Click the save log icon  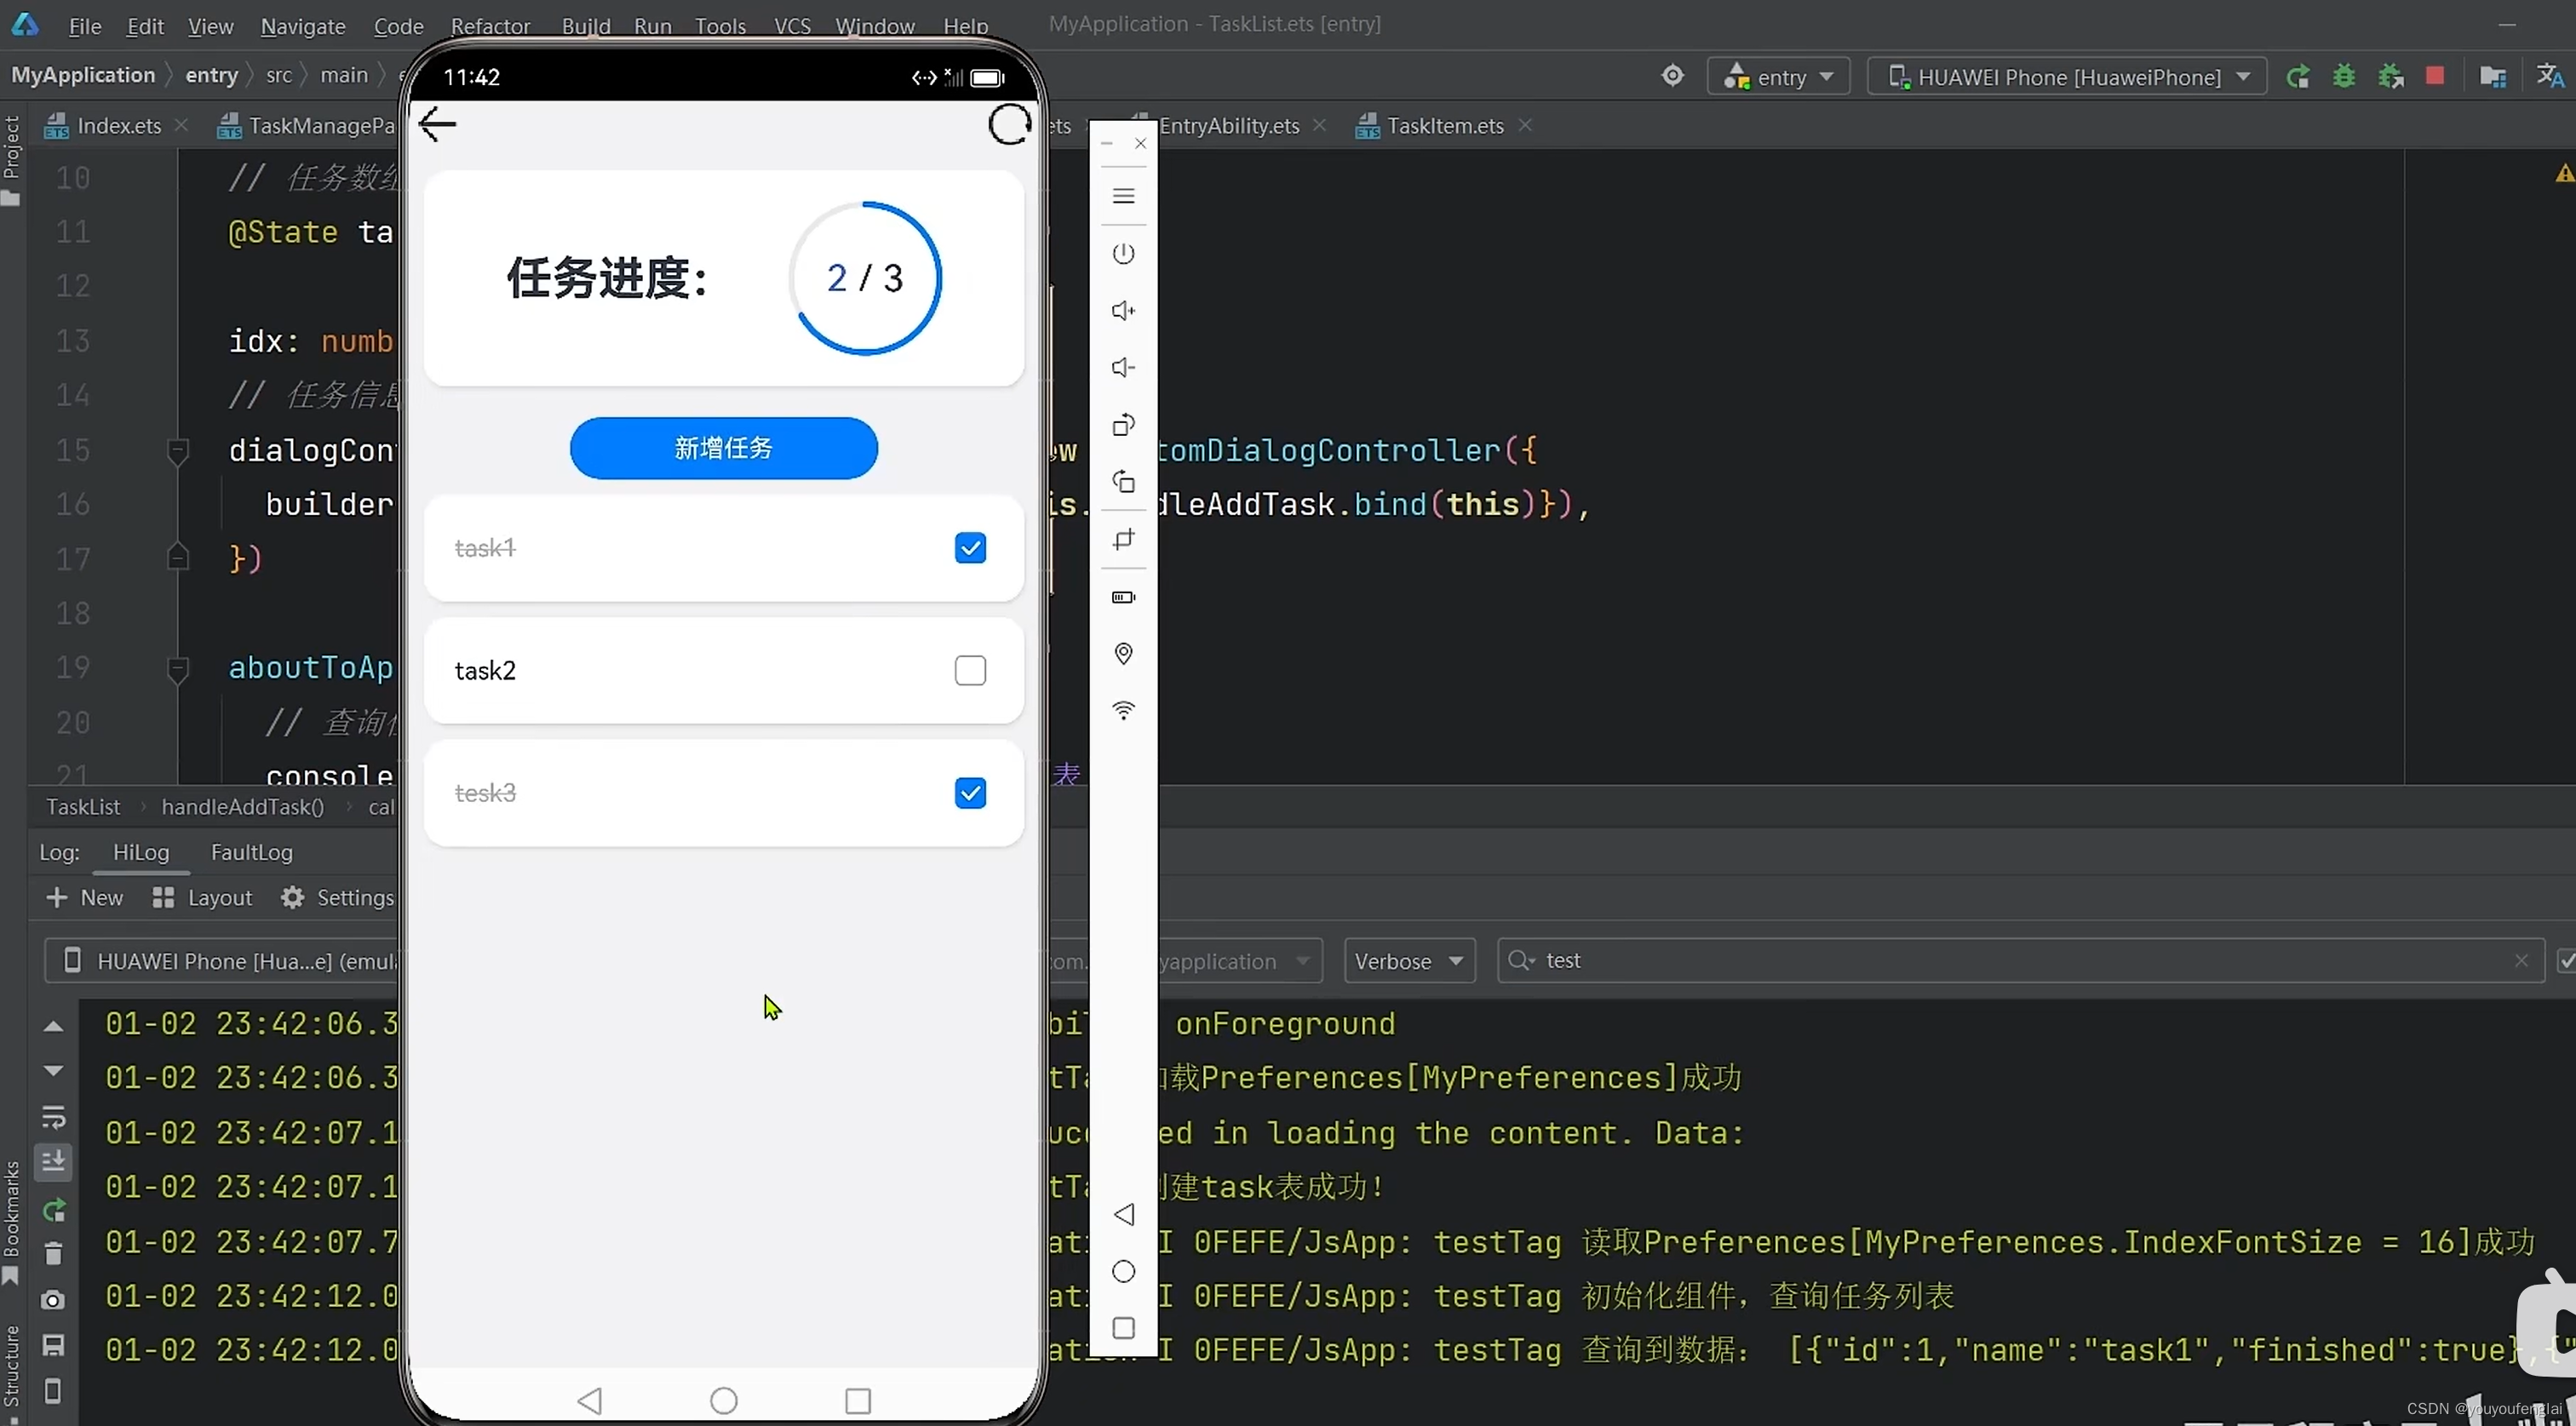coord(53,1346)
